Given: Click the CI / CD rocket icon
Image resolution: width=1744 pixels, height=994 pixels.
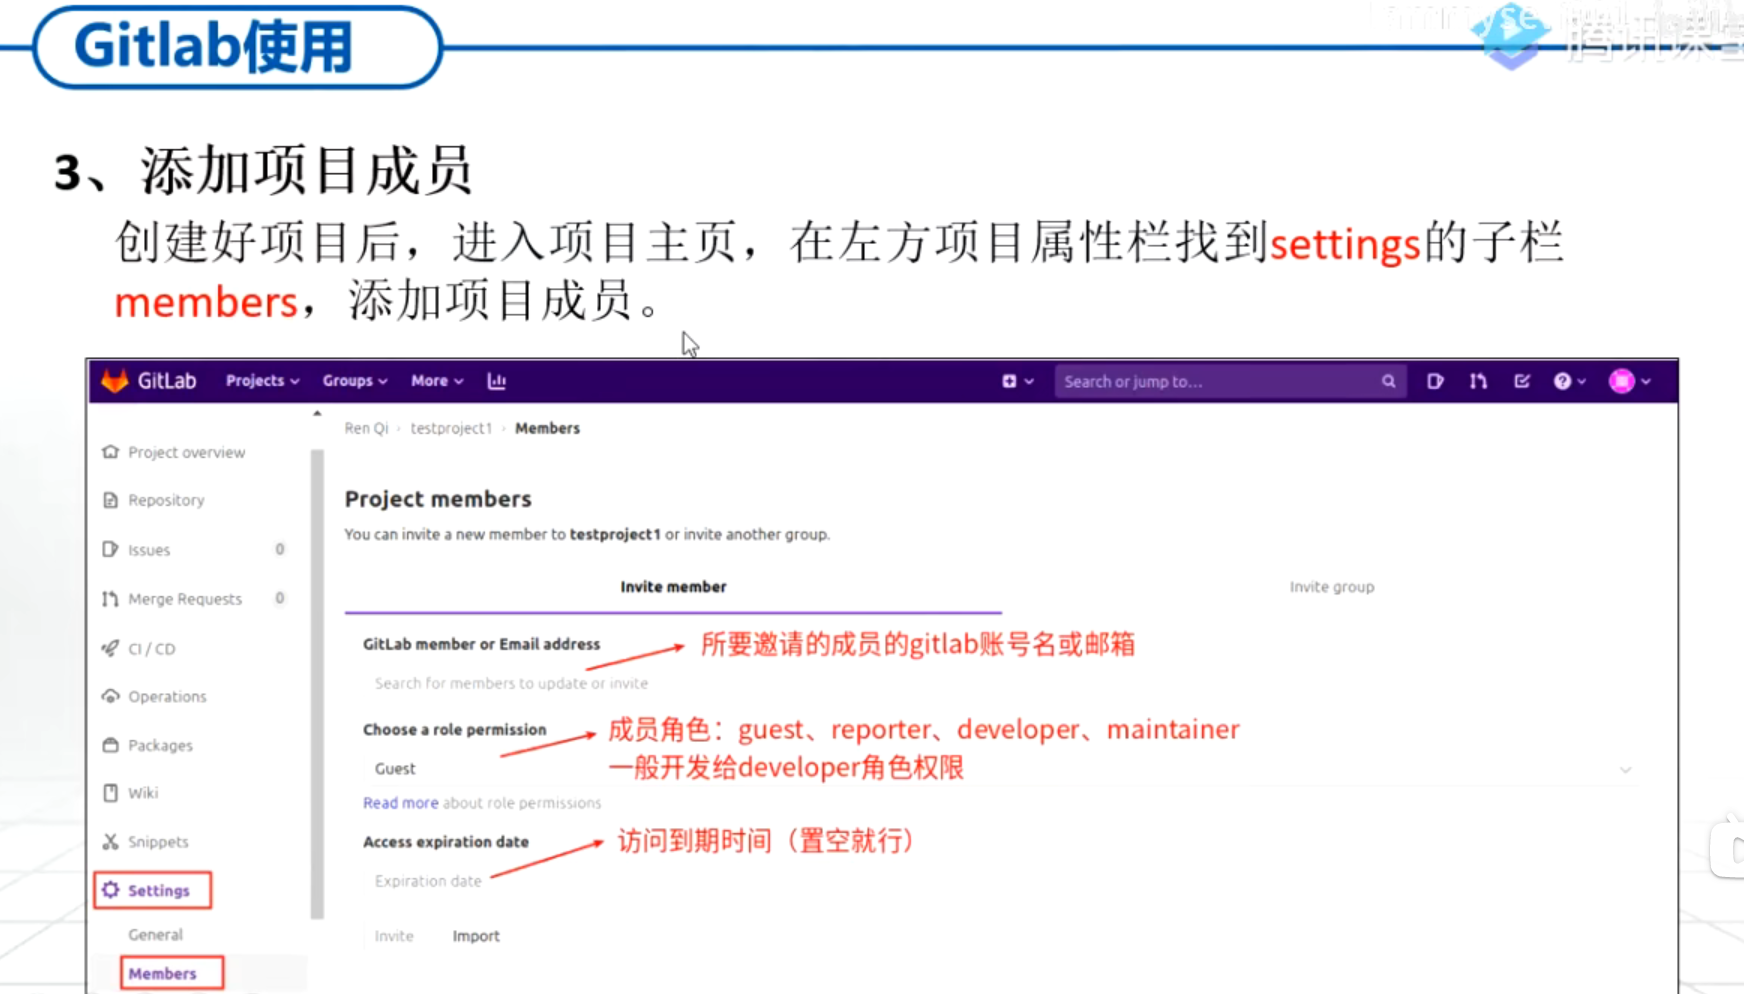Looking at the screenshot, I should coord(110,648).
